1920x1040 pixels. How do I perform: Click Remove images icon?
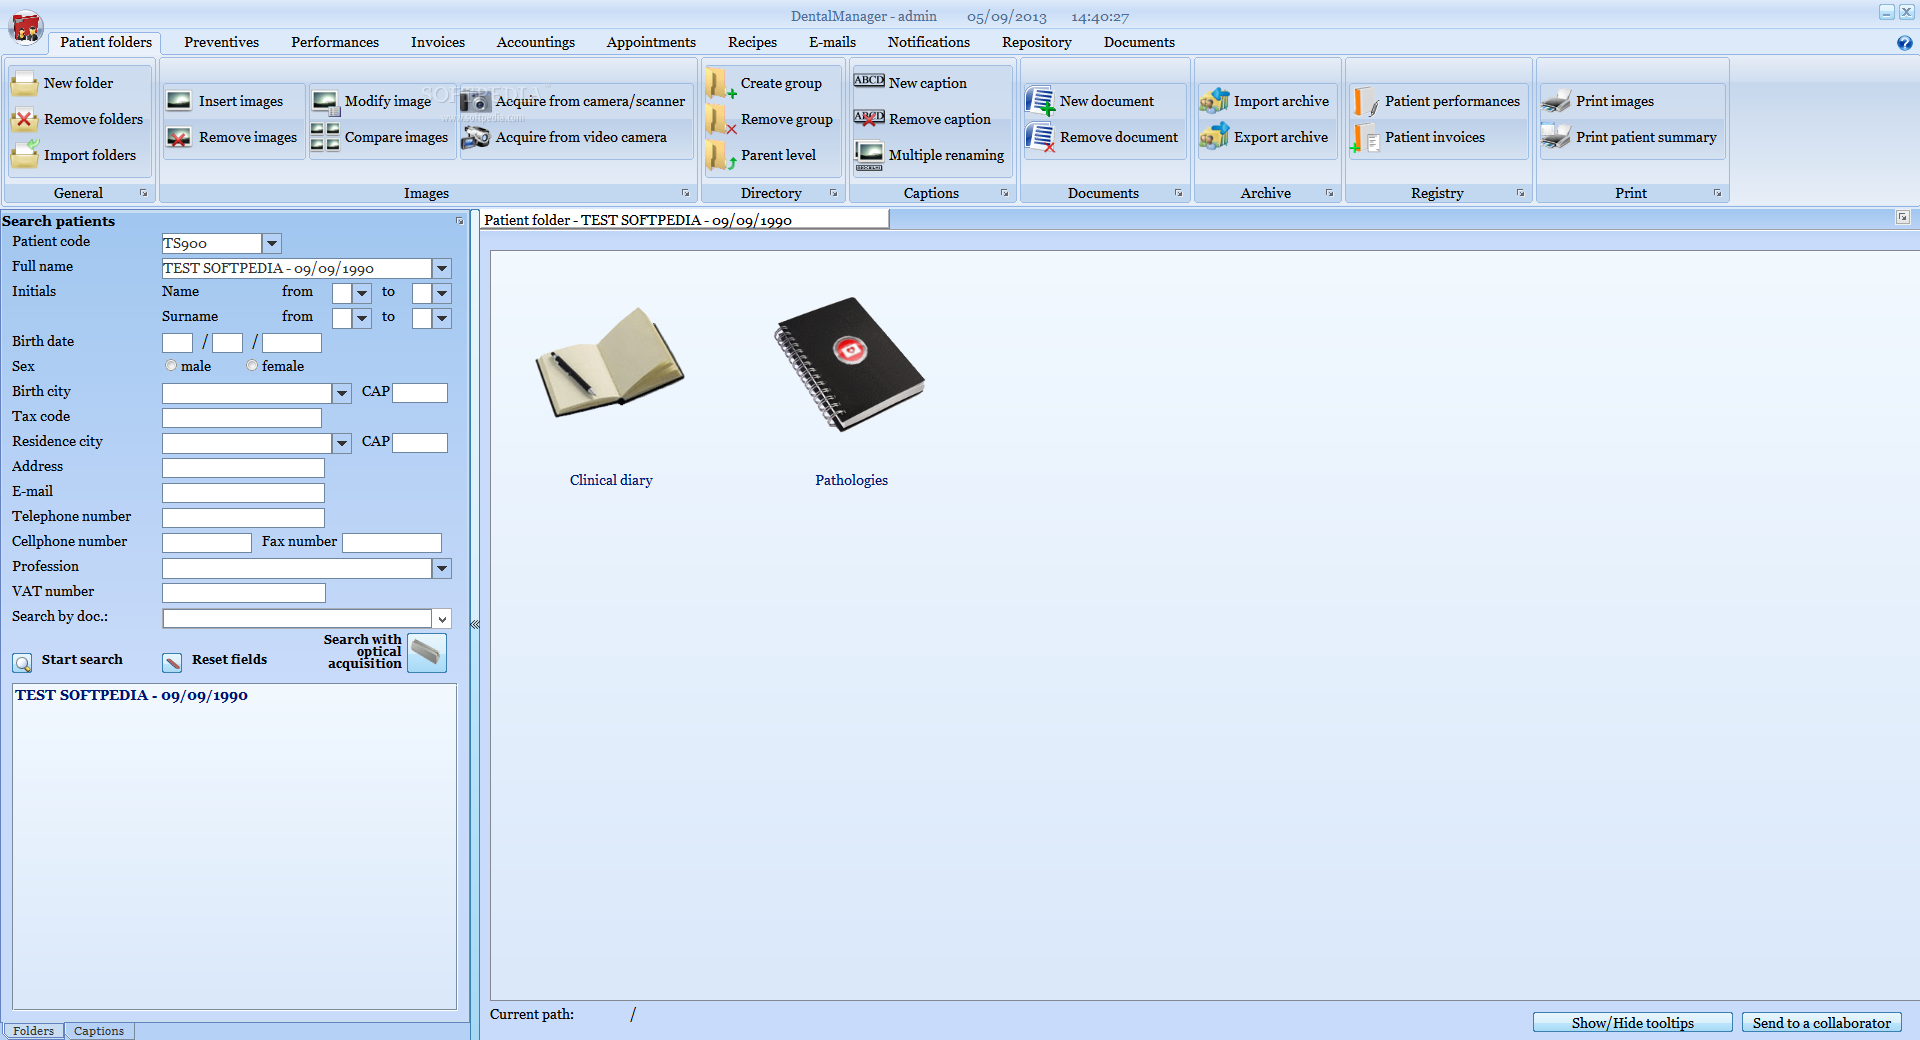(x=179, y=137)
